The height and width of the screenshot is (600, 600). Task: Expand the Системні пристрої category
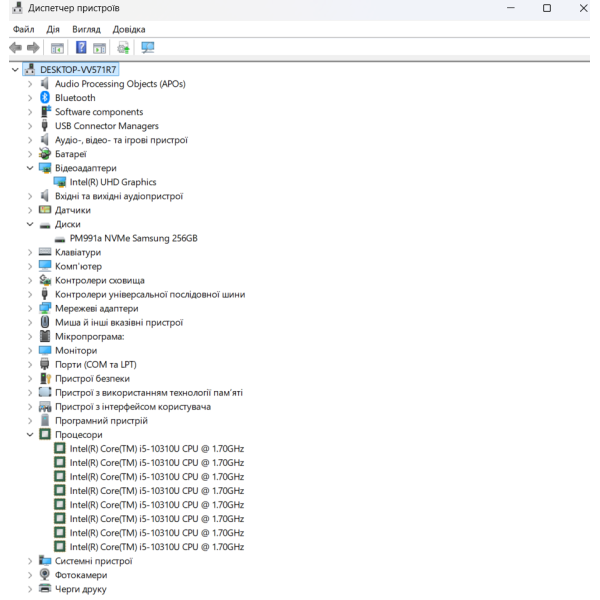click(x=30, y=561)
